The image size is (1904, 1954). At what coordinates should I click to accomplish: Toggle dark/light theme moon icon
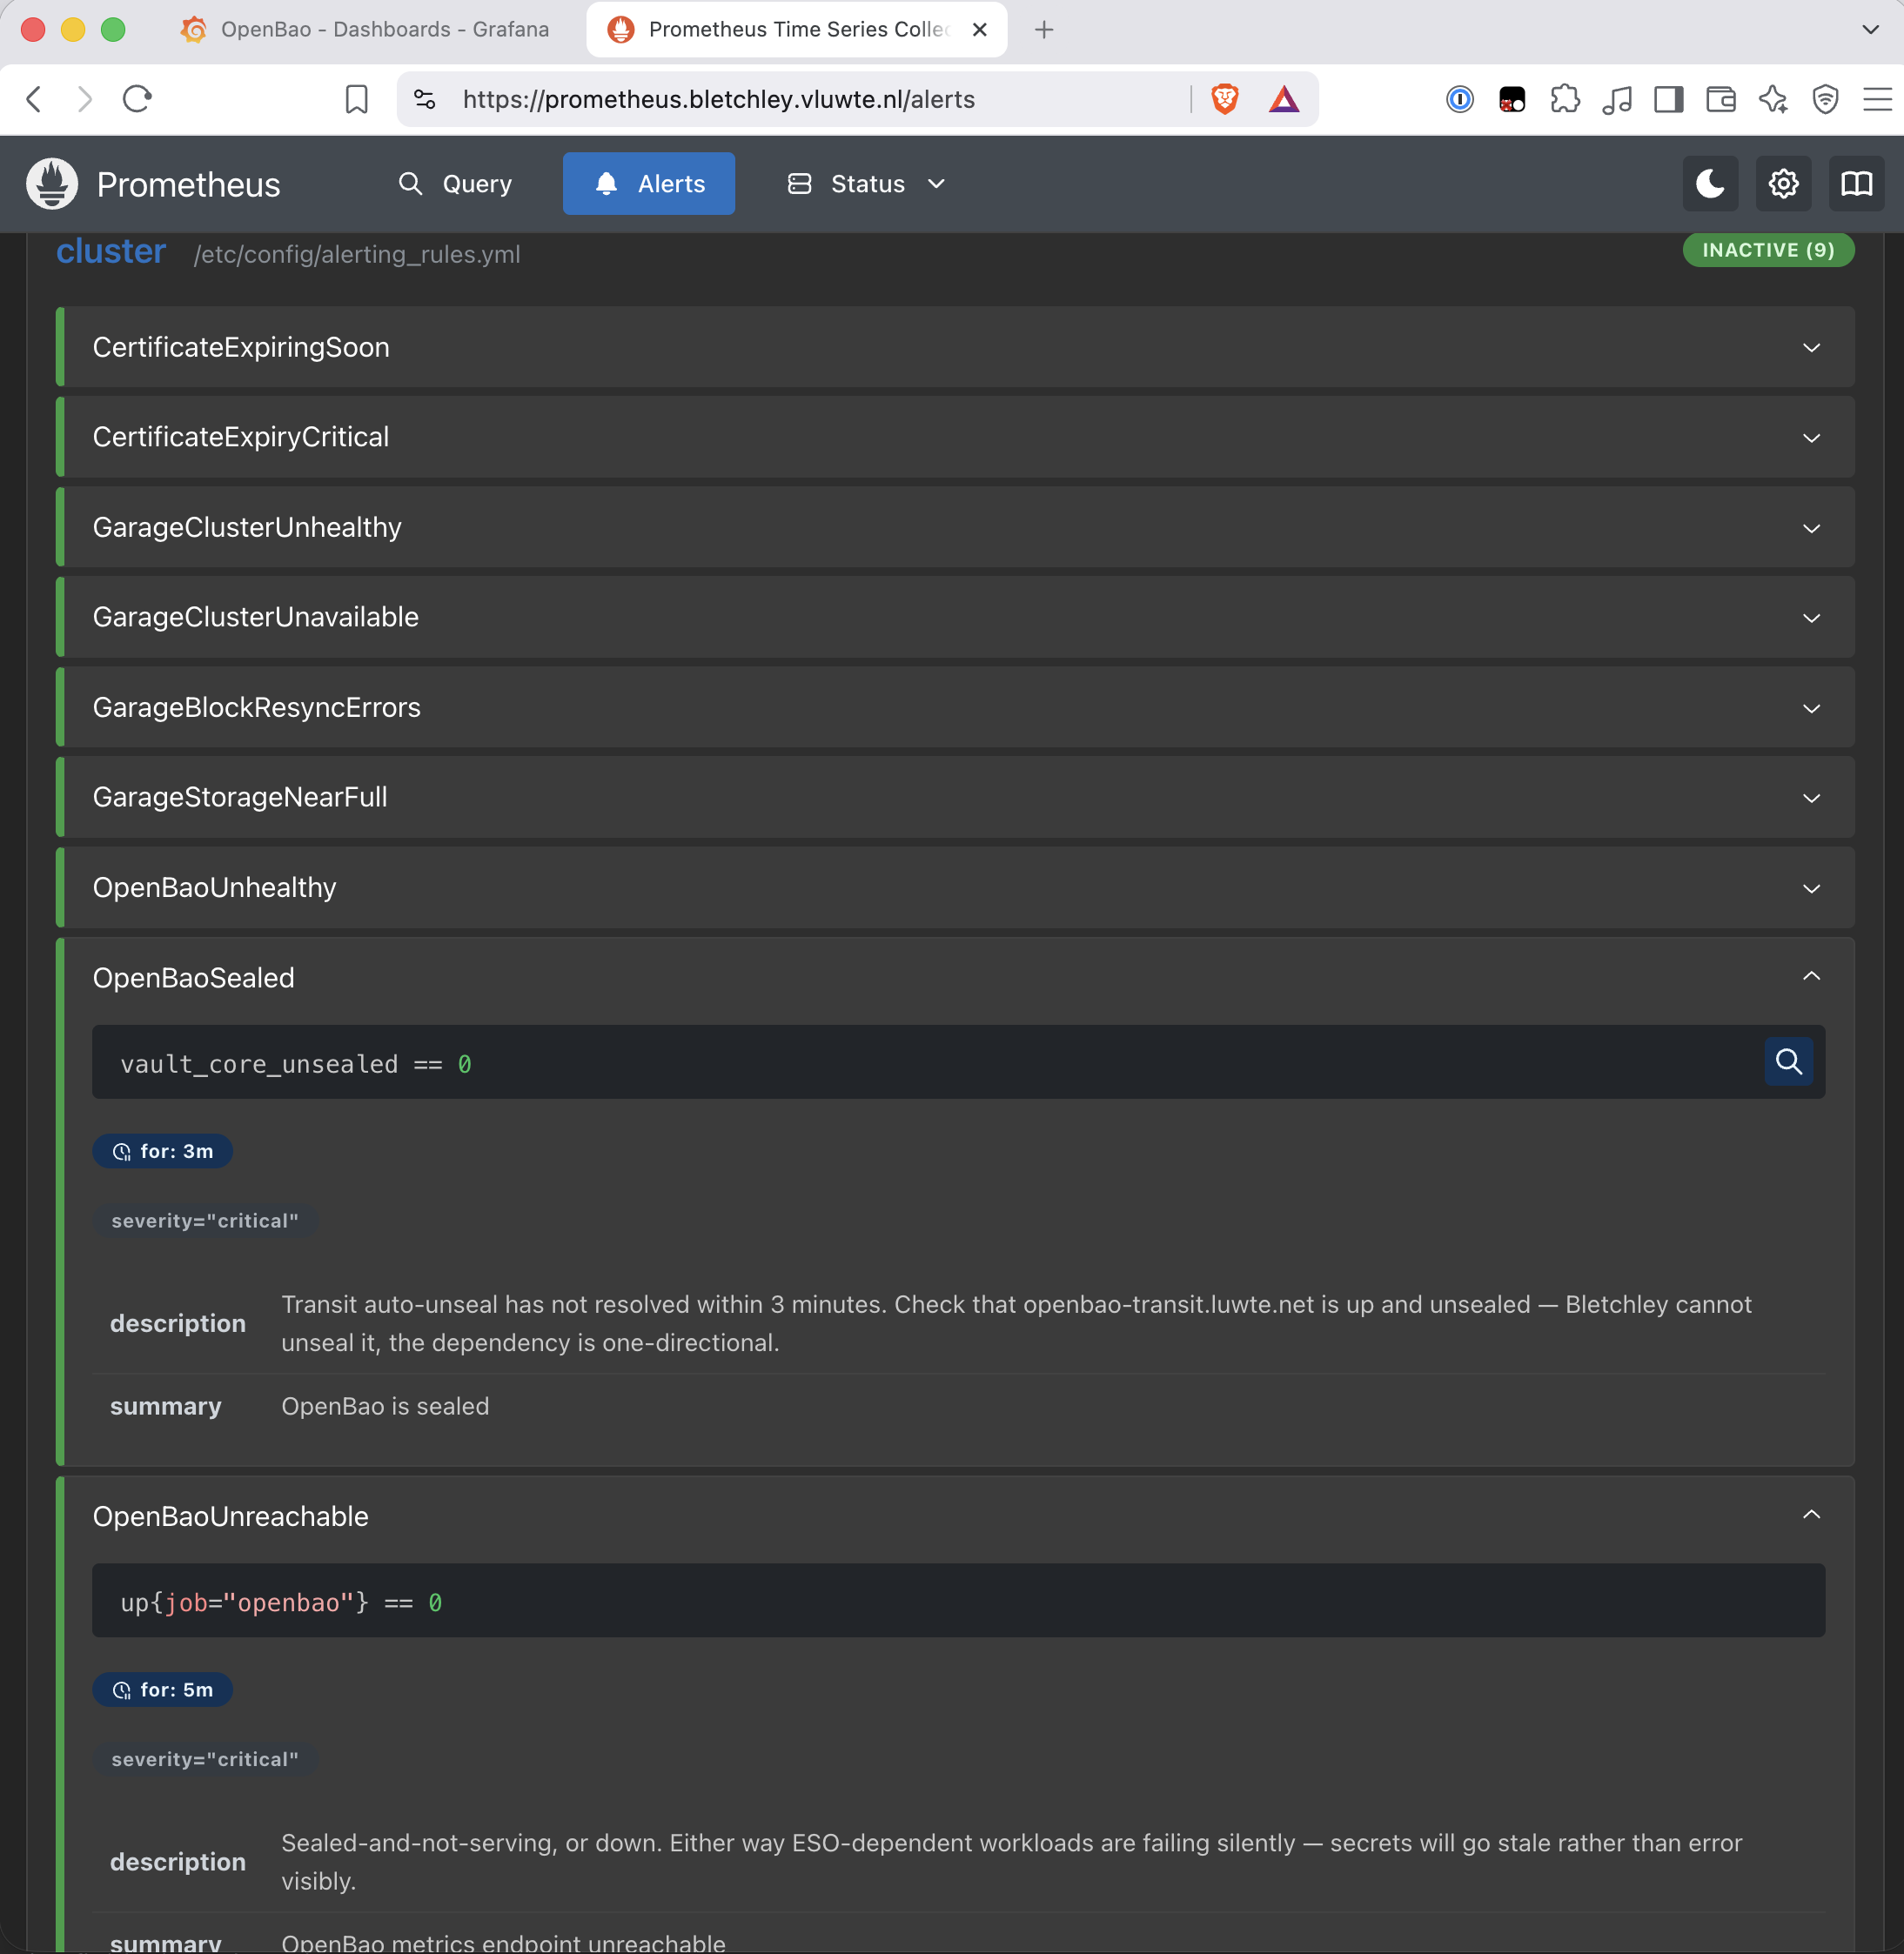[1710, 184]
